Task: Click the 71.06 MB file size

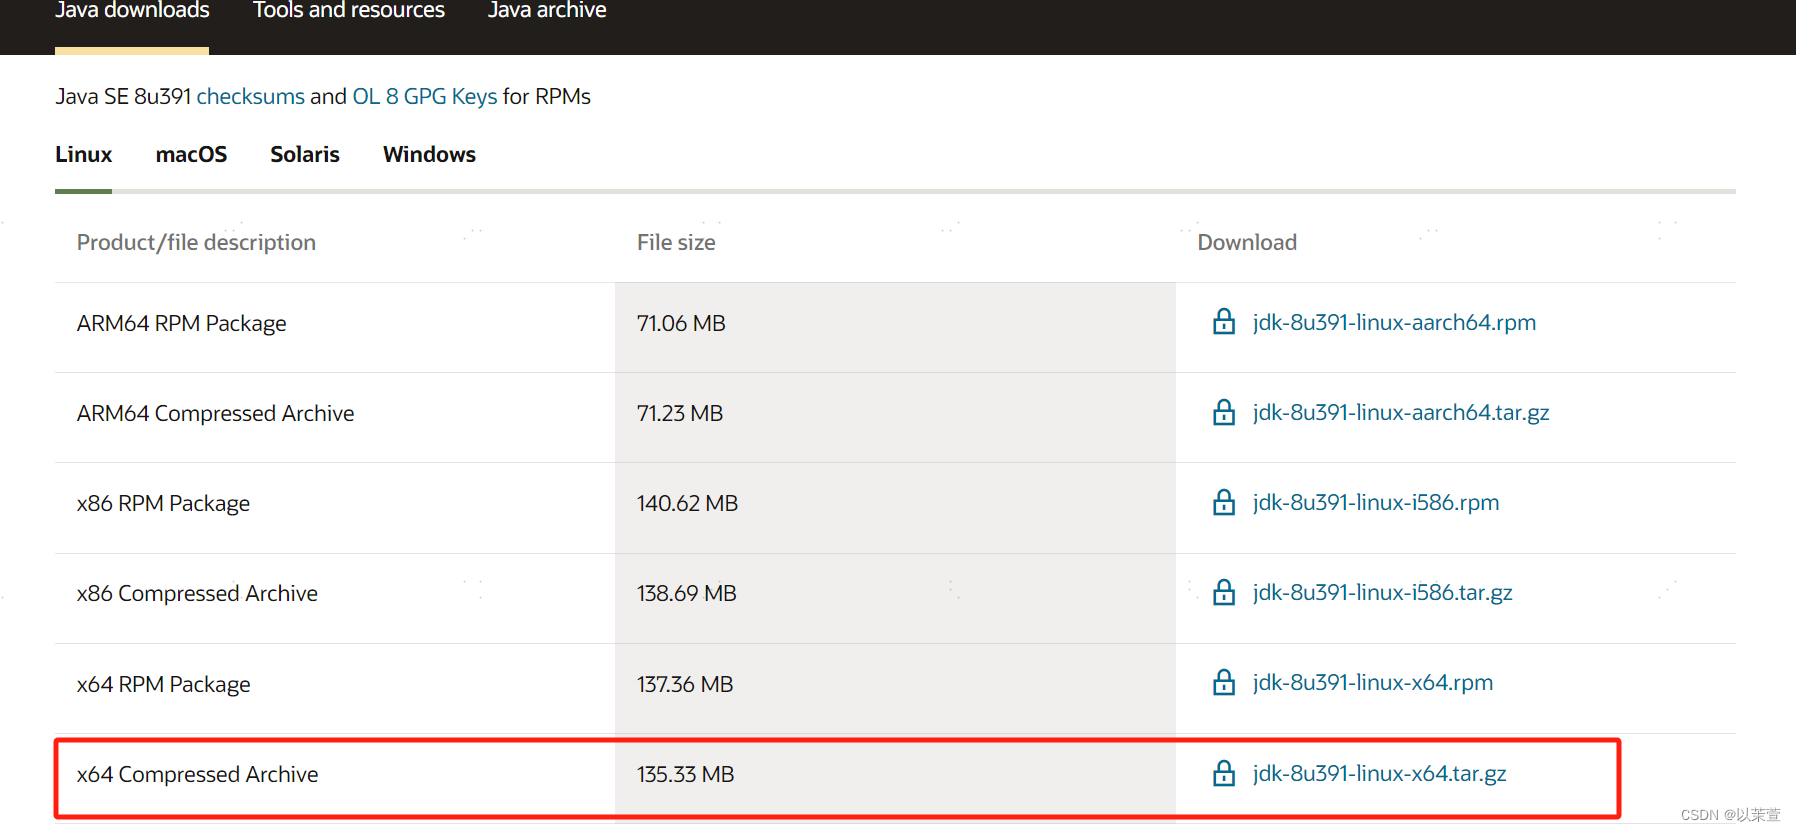Action: click(681, 323)
